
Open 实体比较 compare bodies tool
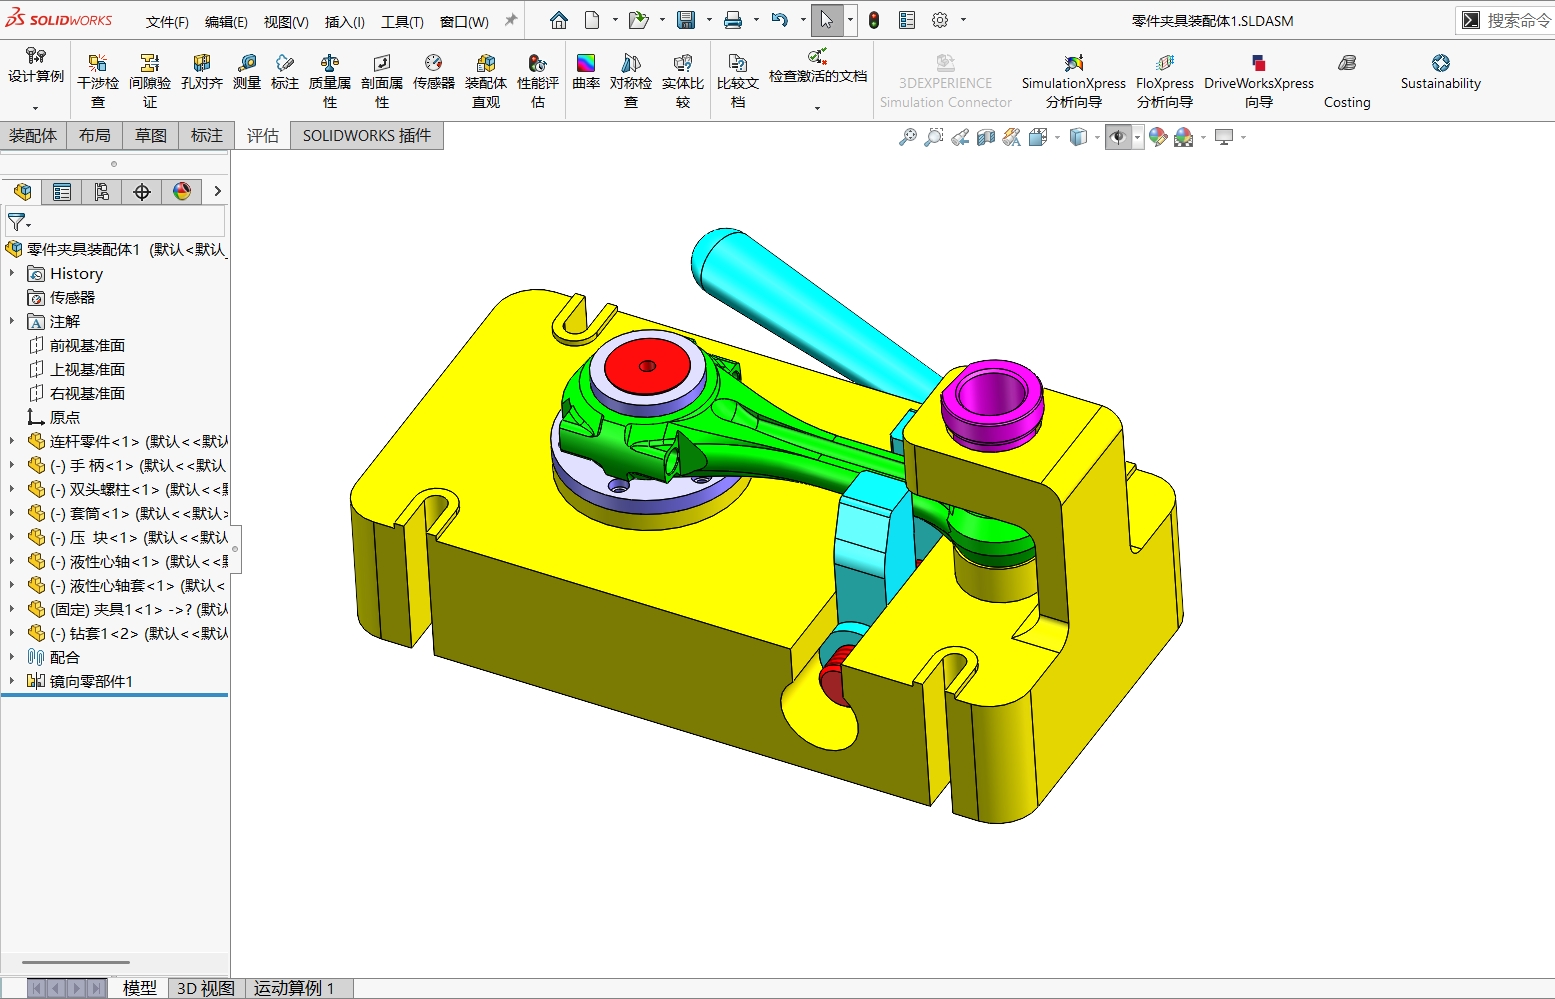683,81
